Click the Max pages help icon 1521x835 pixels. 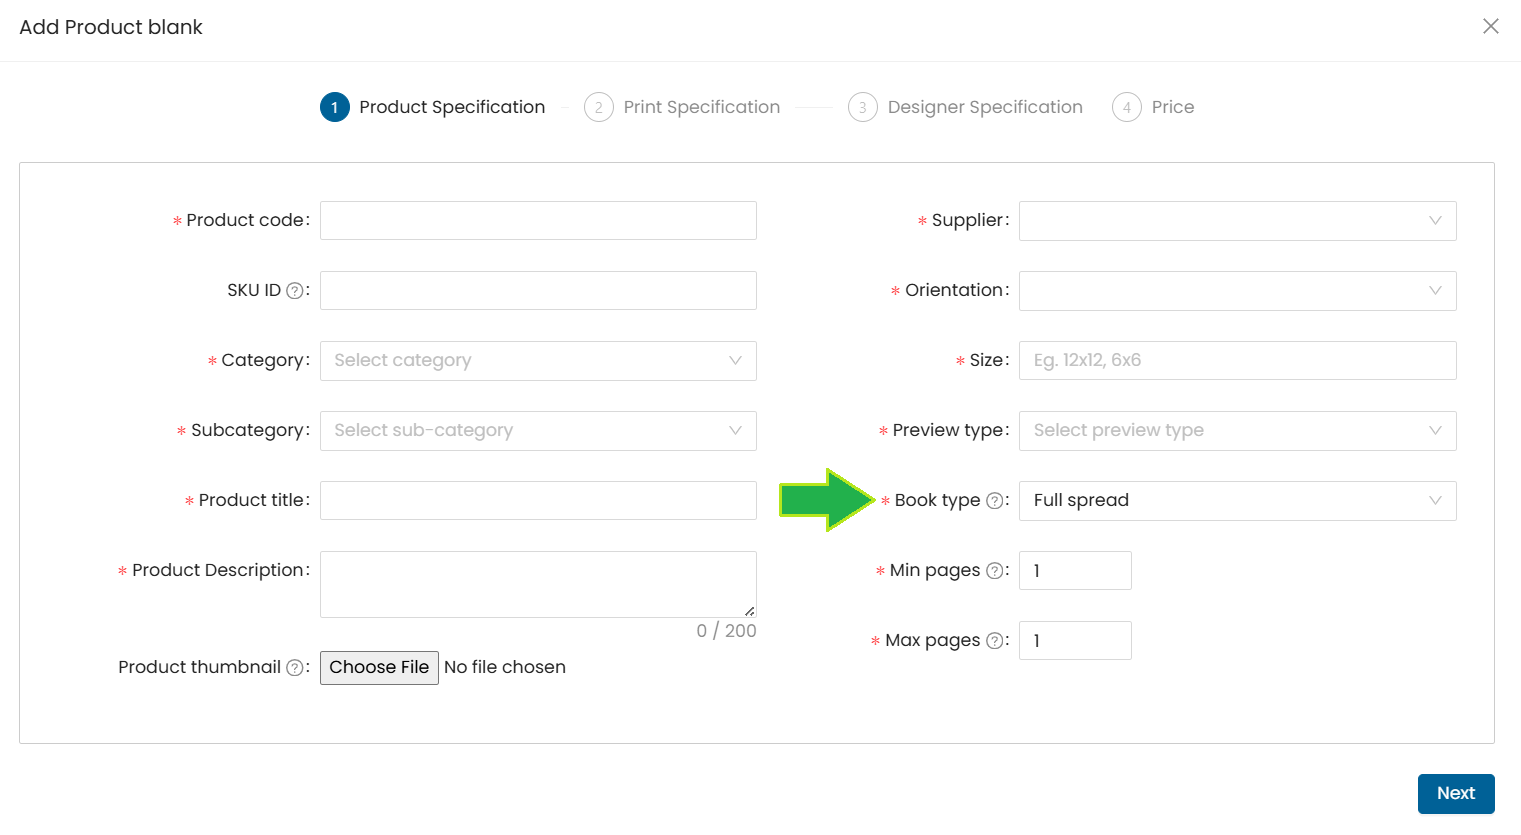pyautogui.click(x=995, y=641)
